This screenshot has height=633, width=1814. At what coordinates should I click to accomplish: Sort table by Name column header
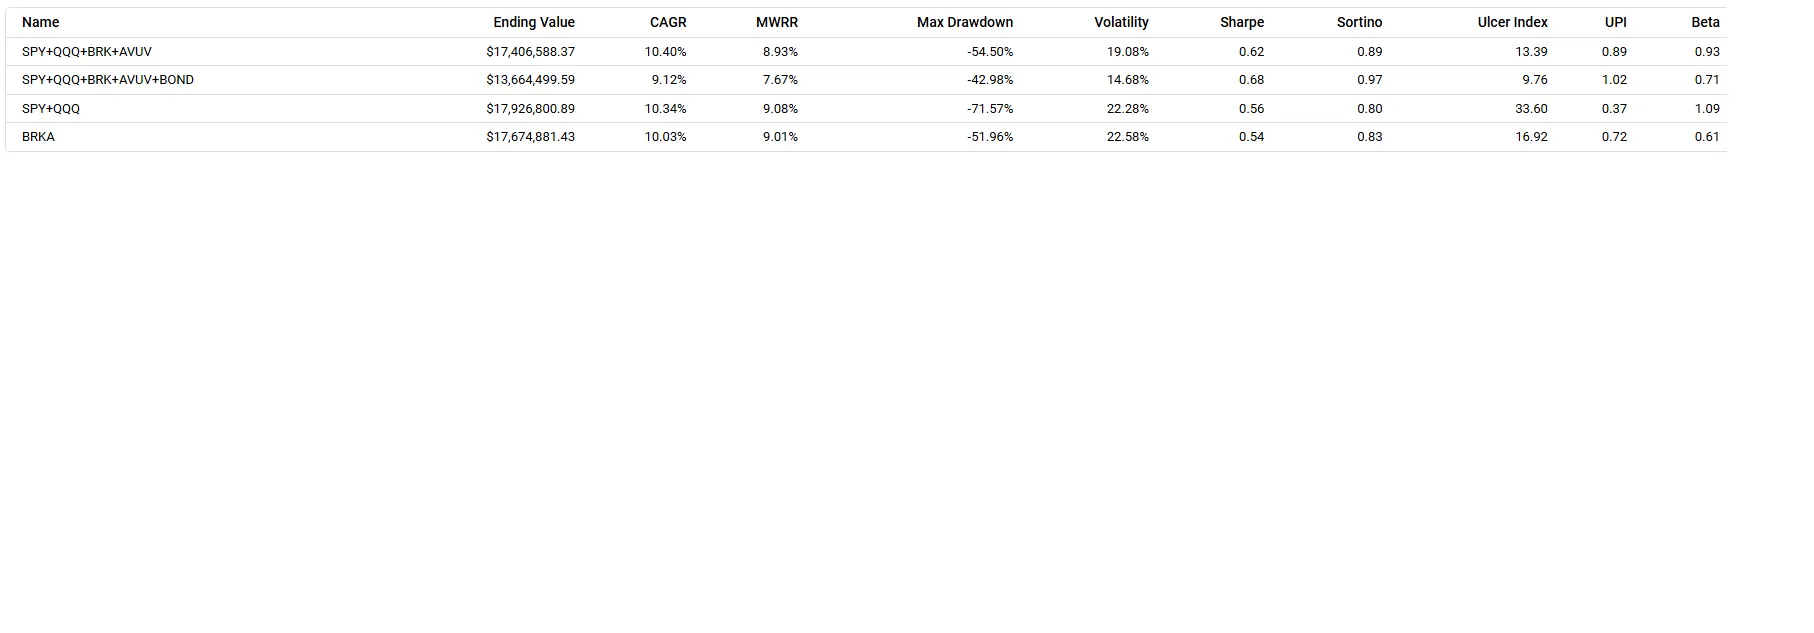coord(40,22)
